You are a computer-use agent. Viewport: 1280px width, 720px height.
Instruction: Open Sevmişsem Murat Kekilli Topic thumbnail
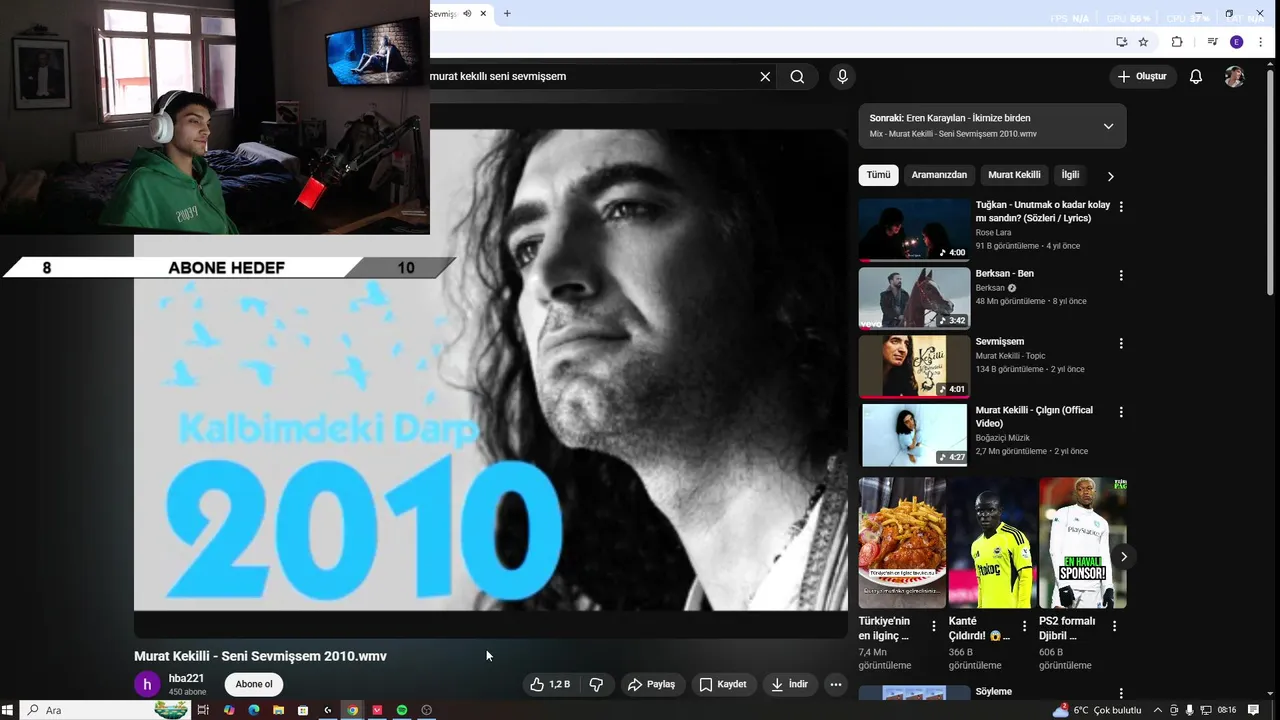point(914,366)
